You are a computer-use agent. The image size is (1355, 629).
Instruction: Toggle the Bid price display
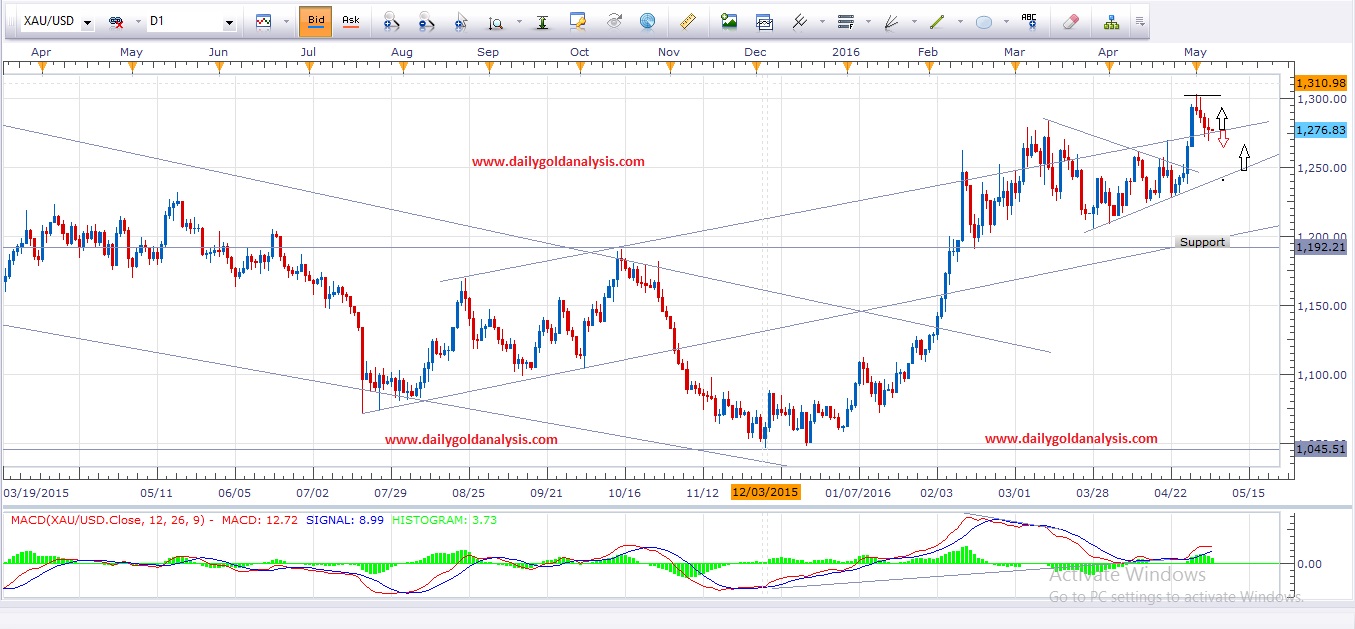point(316,20)
